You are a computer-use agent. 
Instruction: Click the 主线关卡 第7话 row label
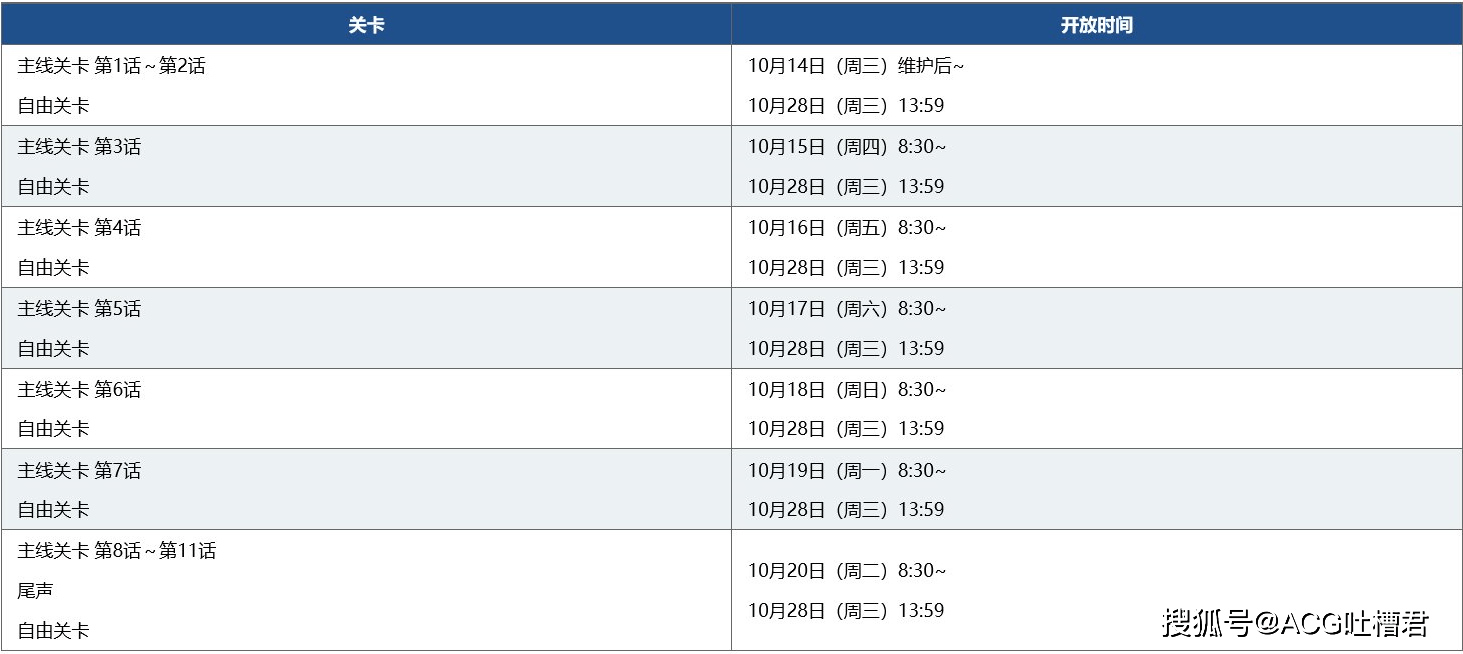point(79,471)
